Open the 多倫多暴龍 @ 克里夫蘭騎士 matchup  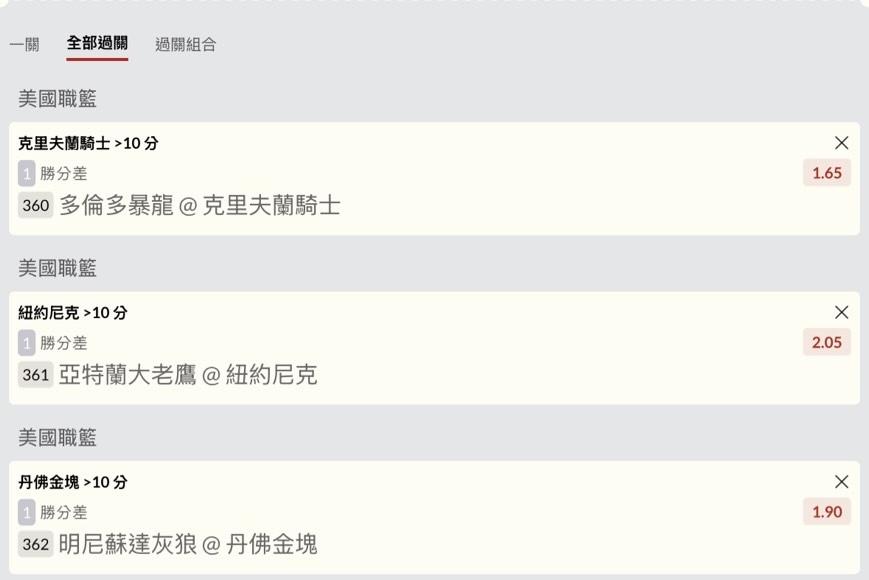pos(200,206)
